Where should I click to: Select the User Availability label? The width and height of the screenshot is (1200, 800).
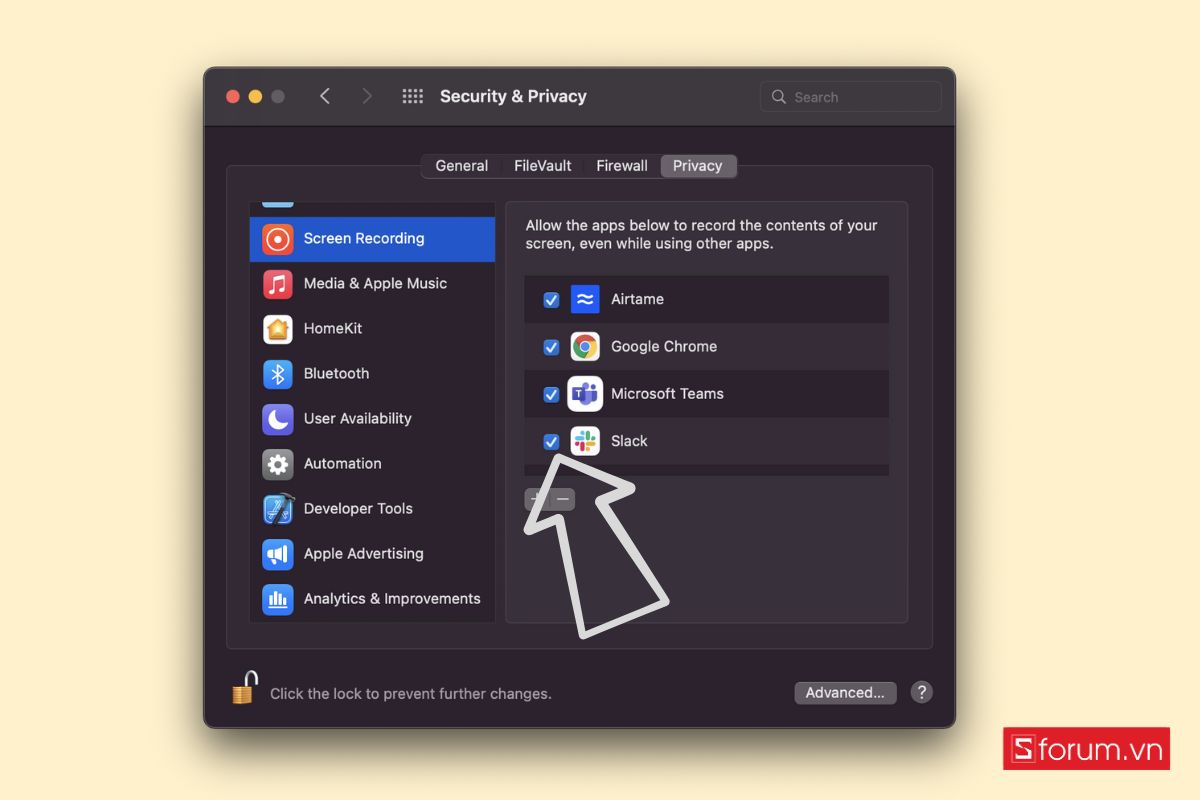coord(358,418)
